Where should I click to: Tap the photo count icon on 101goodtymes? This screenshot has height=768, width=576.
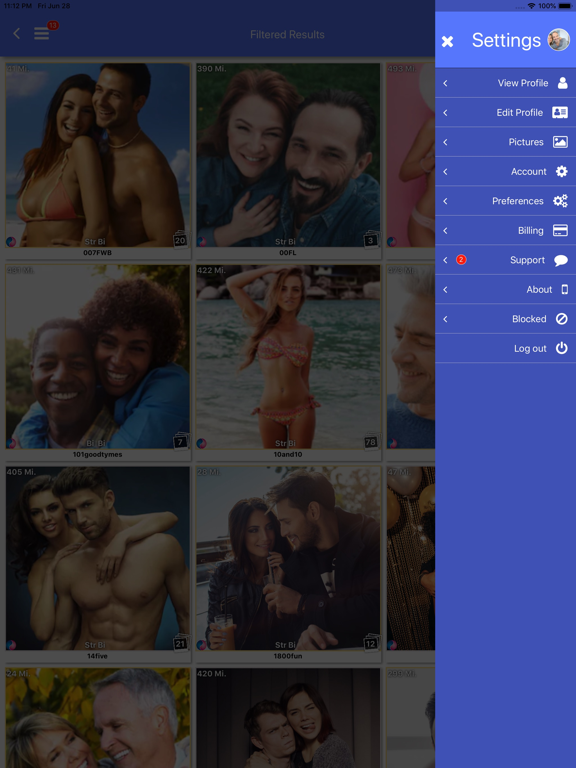(180, 442)
